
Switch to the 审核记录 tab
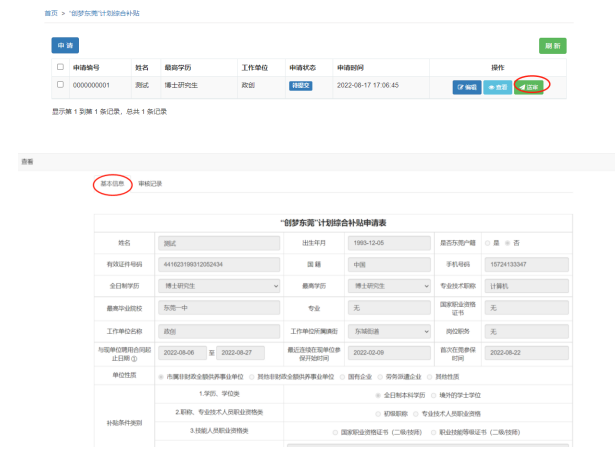pos(150,184)
